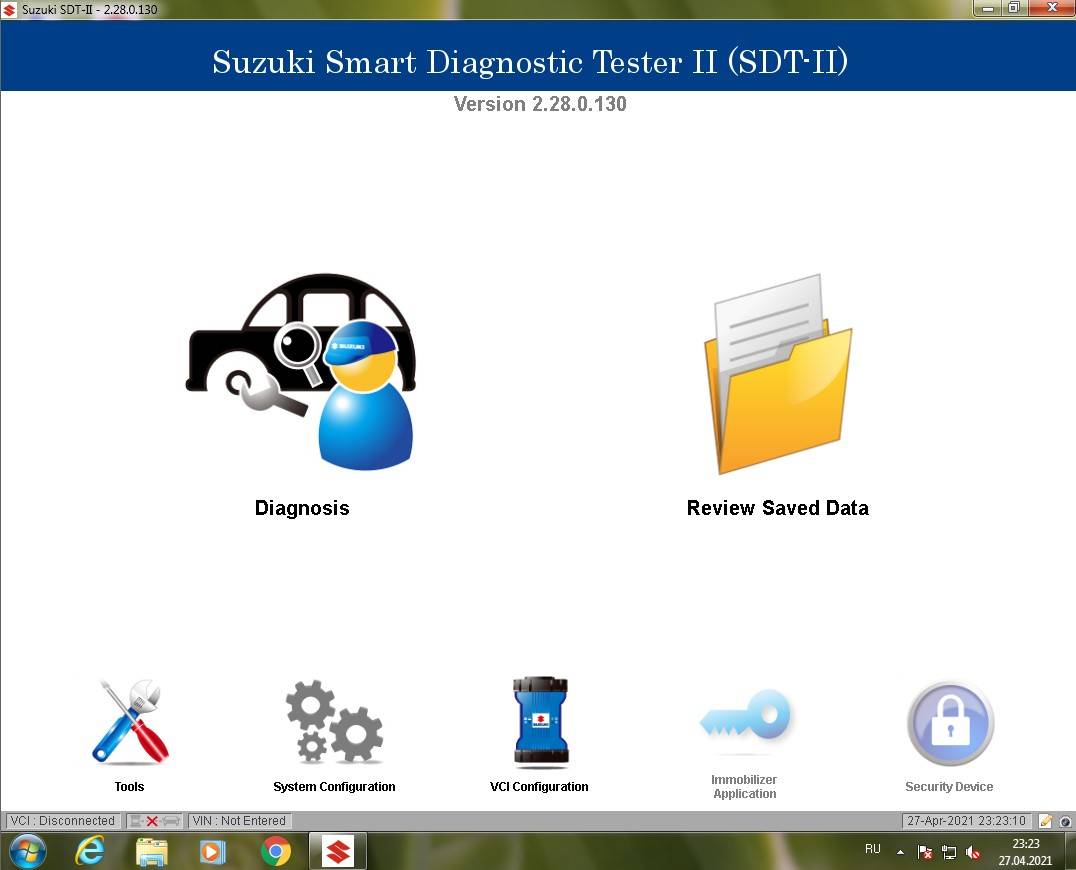Click the VCI Configuration label
Image resolution: width=1076 pixels, height=870 pixels.
click(x=539, y=786)
